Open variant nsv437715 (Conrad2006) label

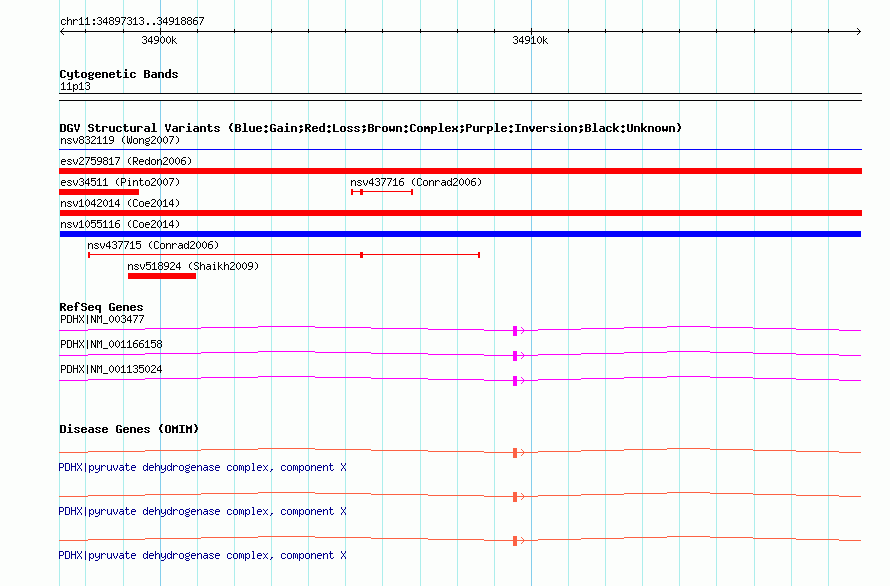[153, 245]
